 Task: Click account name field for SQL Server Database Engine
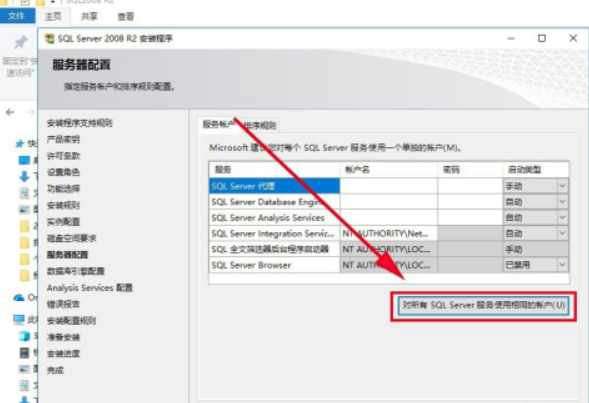pyautogui.click(x=389, y=202)
